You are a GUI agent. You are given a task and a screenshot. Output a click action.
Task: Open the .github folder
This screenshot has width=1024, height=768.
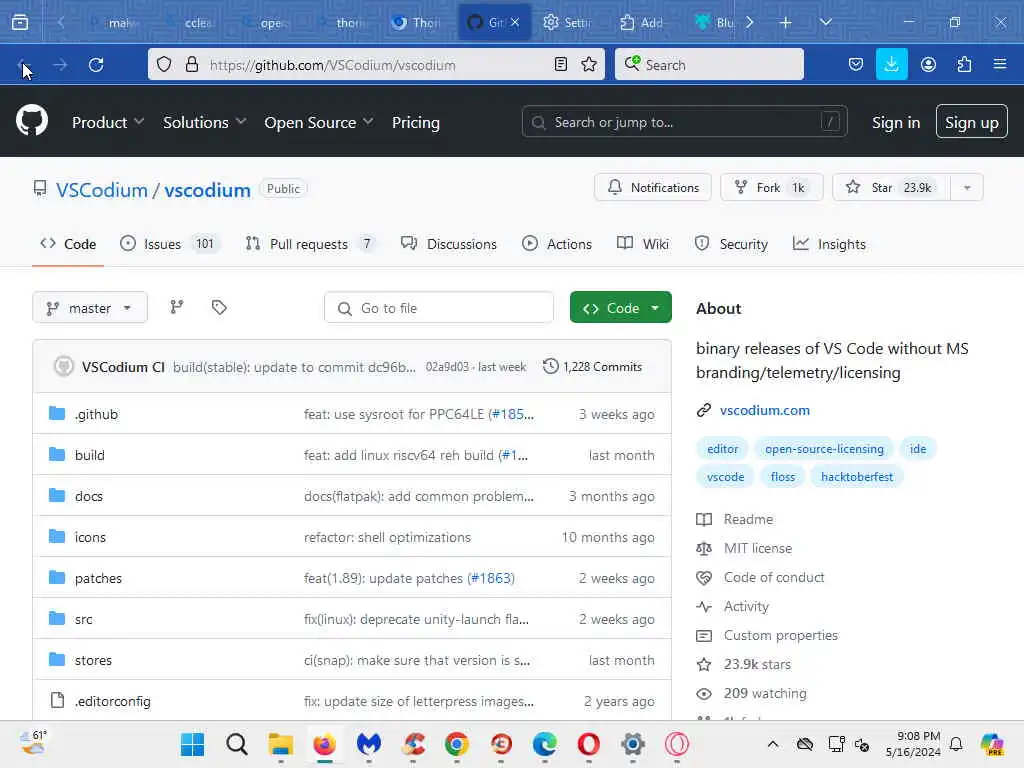(x=96, y=414)
